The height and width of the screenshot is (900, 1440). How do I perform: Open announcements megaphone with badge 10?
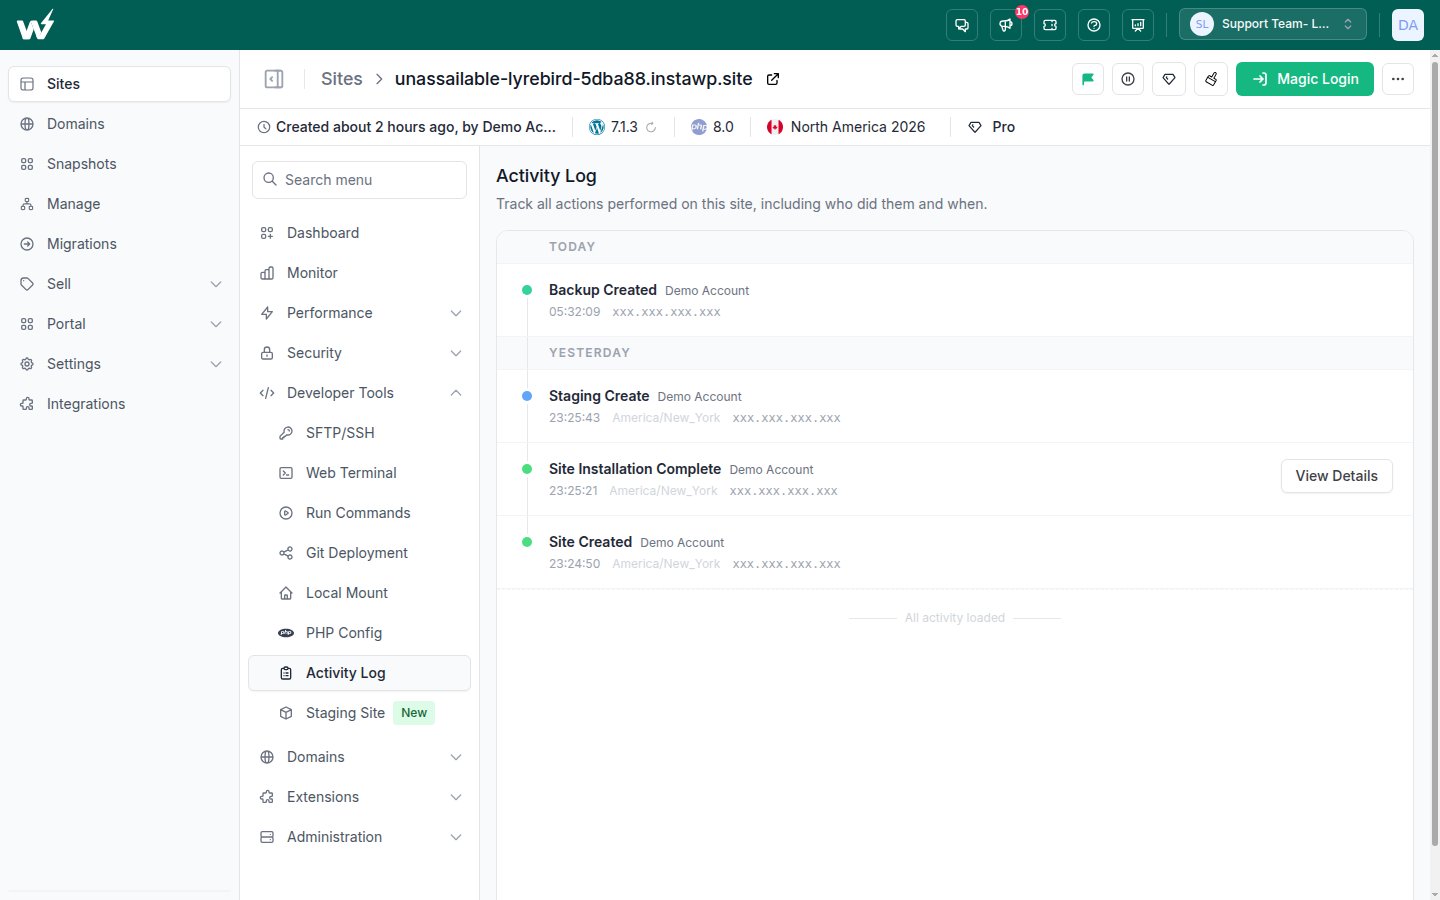click(1006, 25)
